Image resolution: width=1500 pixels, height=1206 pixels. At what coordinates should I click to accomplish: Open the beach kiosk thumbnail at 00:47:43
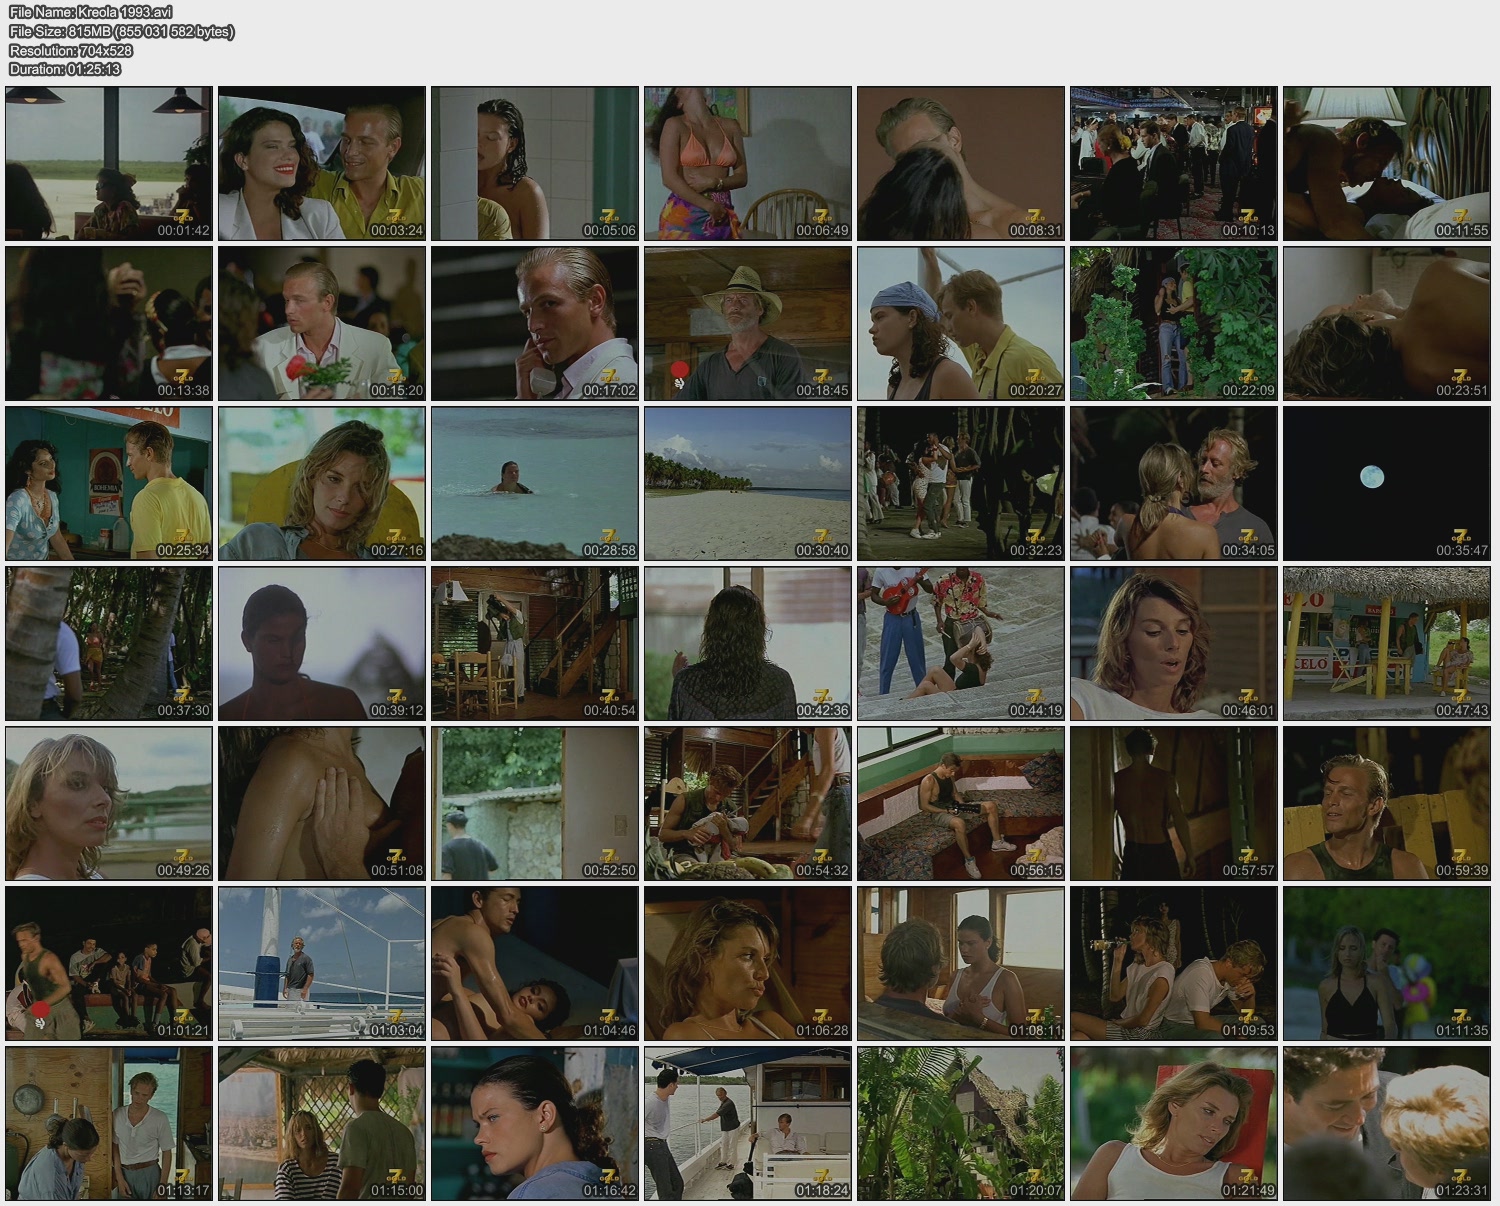click(1386, 643)
